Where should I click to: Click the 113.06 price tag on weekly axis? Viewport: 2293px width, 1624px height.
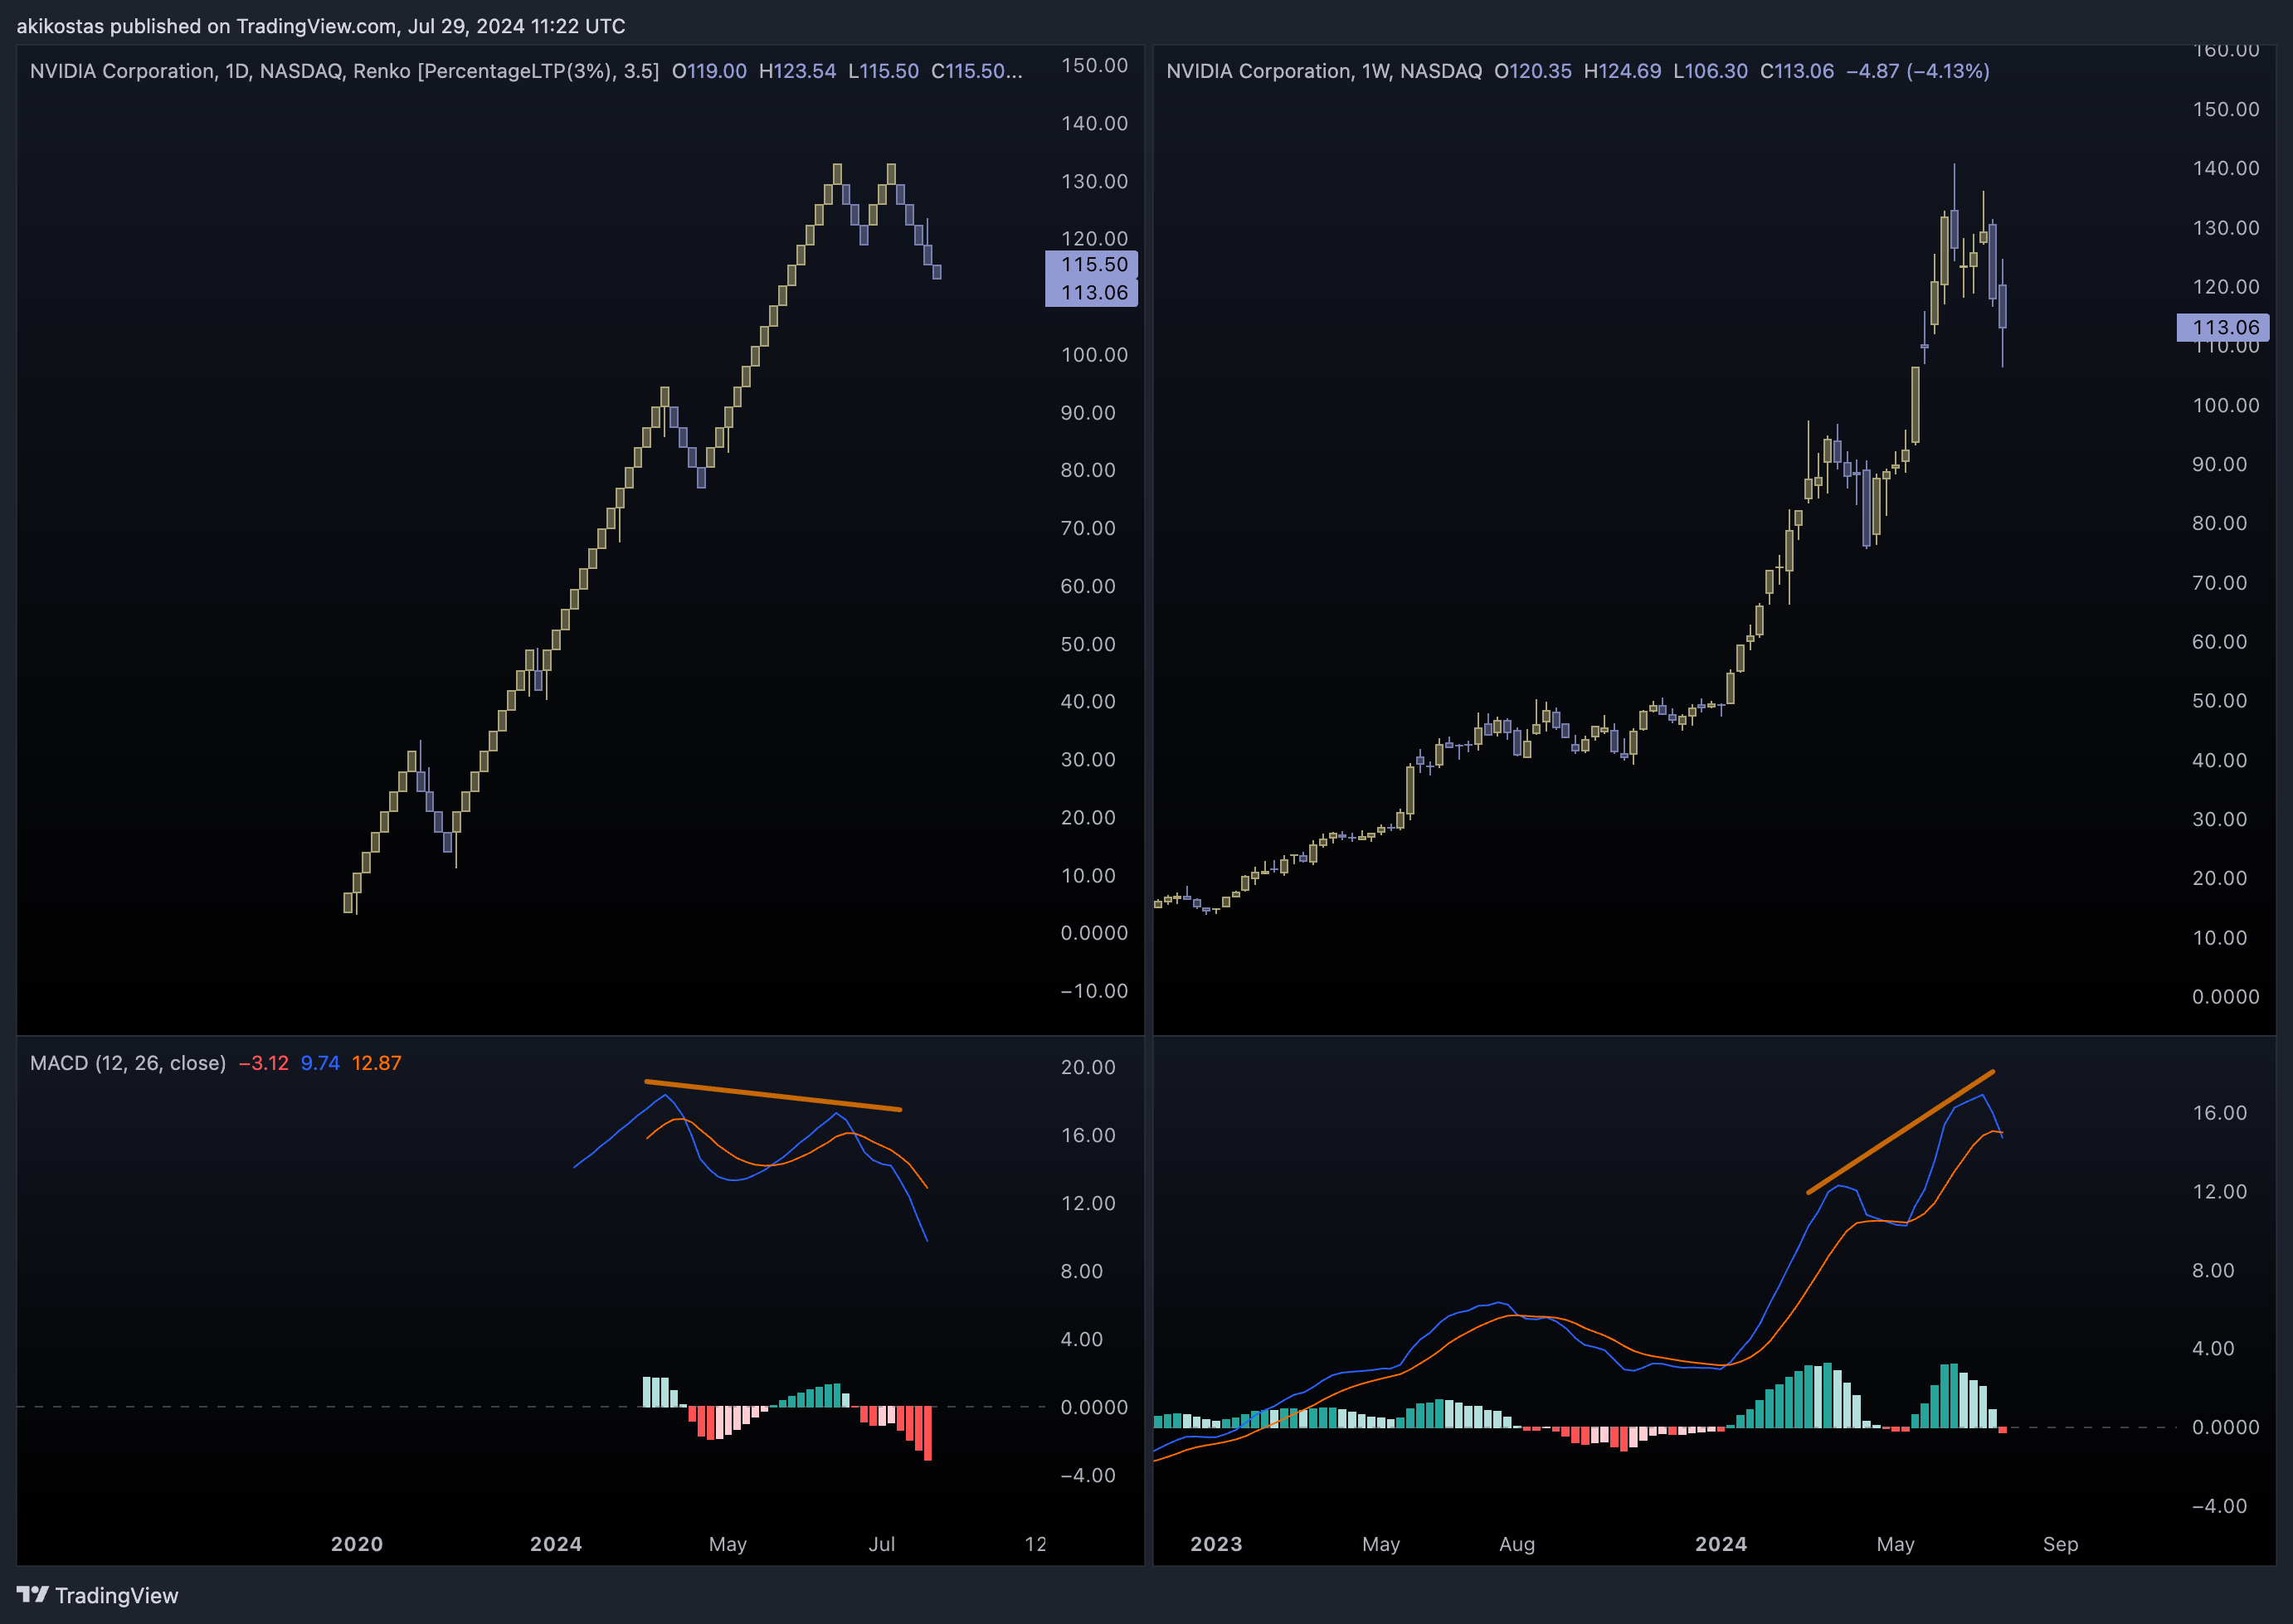[2223, 327]
